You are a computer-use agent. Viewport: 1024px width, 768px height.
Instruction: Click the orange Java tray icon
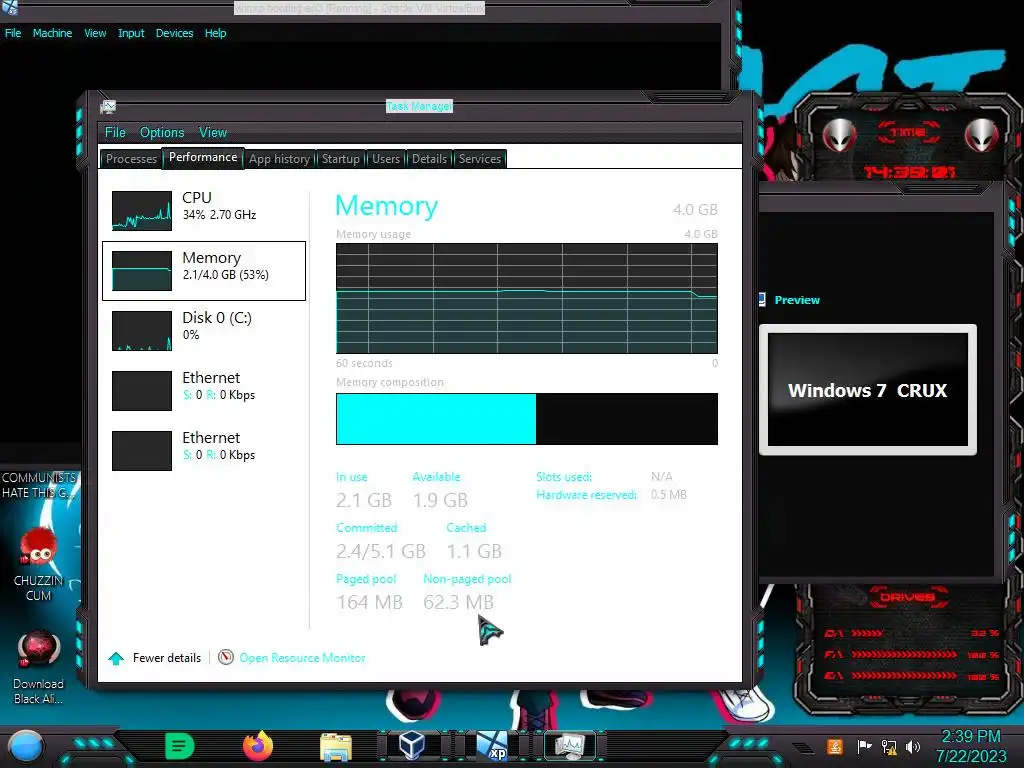pos(835,746)
